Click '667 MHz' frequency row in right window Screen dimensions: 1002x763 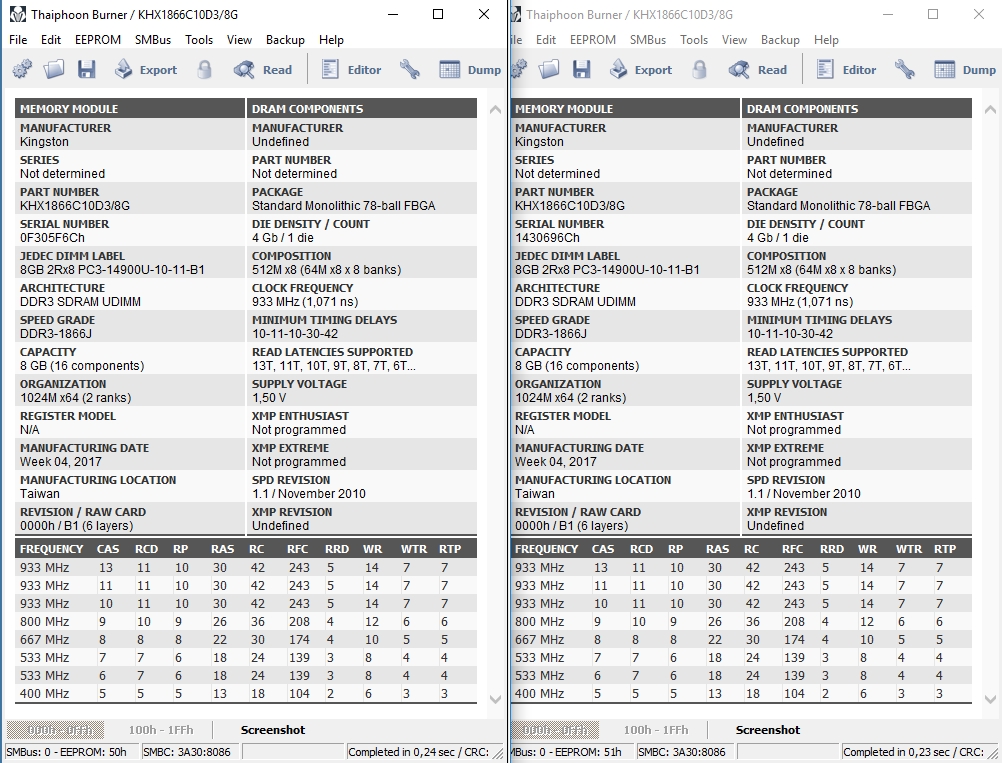coord(741,639)
